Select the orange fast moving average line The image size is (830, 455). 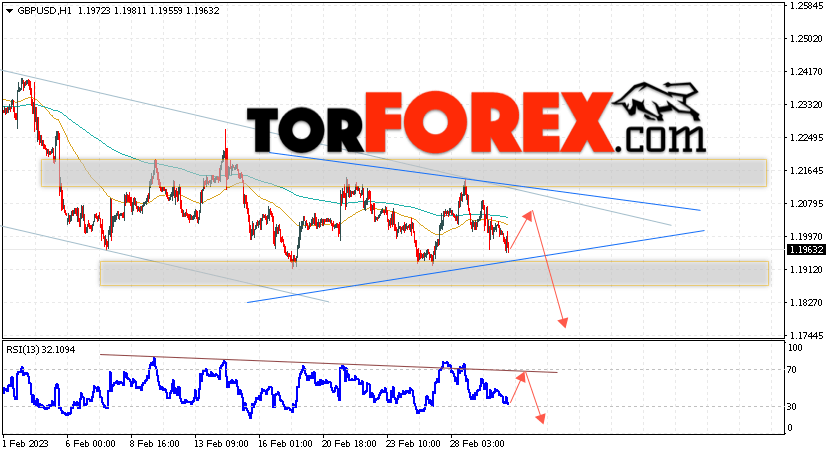(254, 192)
